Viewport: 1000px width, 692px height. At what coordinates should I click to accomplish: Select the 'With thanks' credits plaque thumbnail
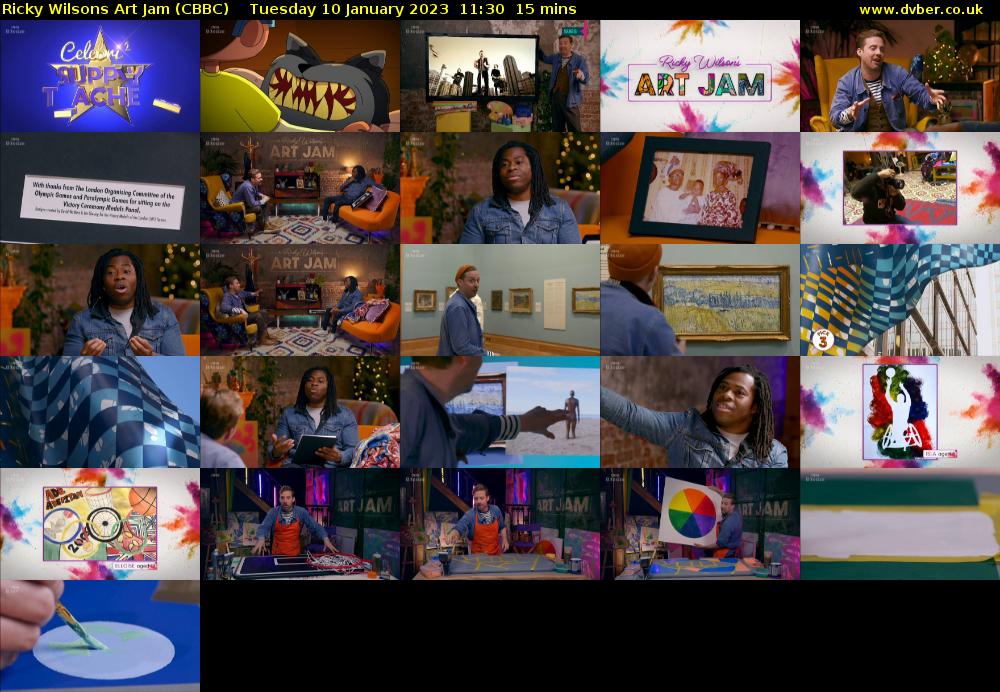[100, 188]
